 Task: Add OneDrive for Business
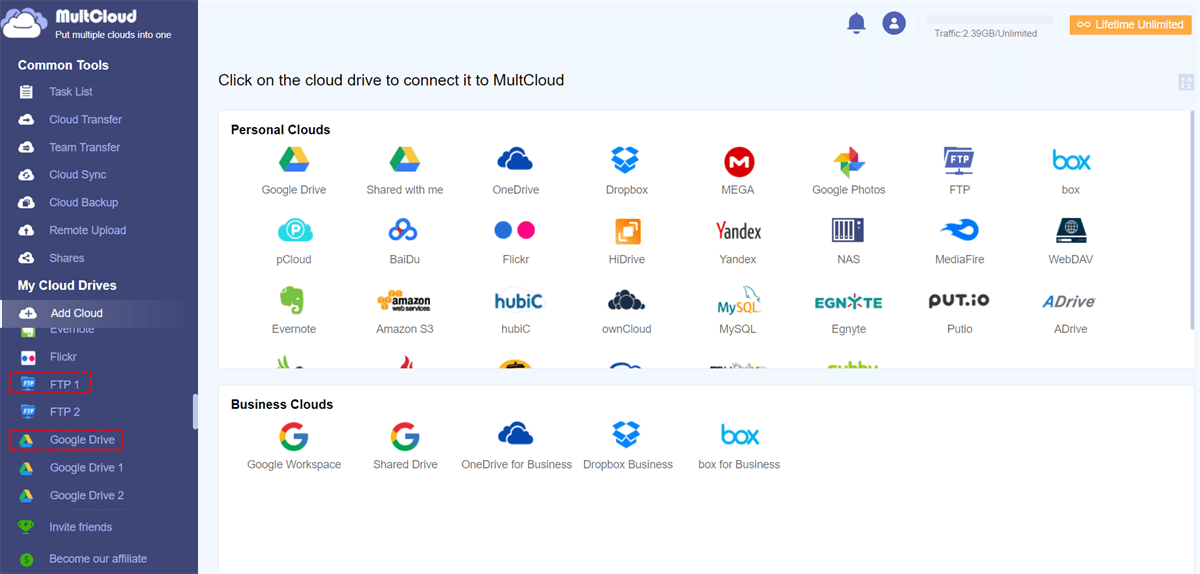[x=516, y=446]
